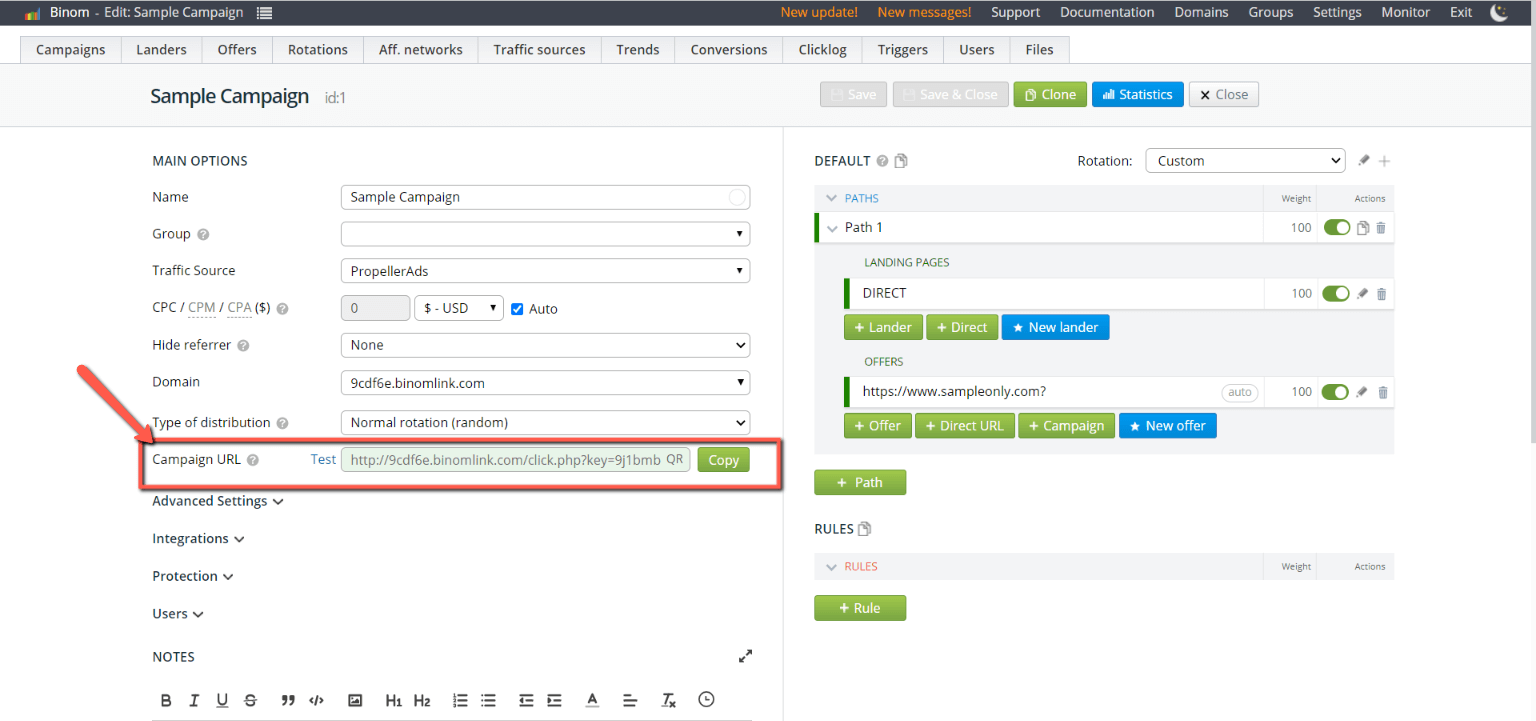Screen dimensions: 1536x721
Task: Add new rotation plus icon
Action: pyautogui.click(x=1385, y=160)
